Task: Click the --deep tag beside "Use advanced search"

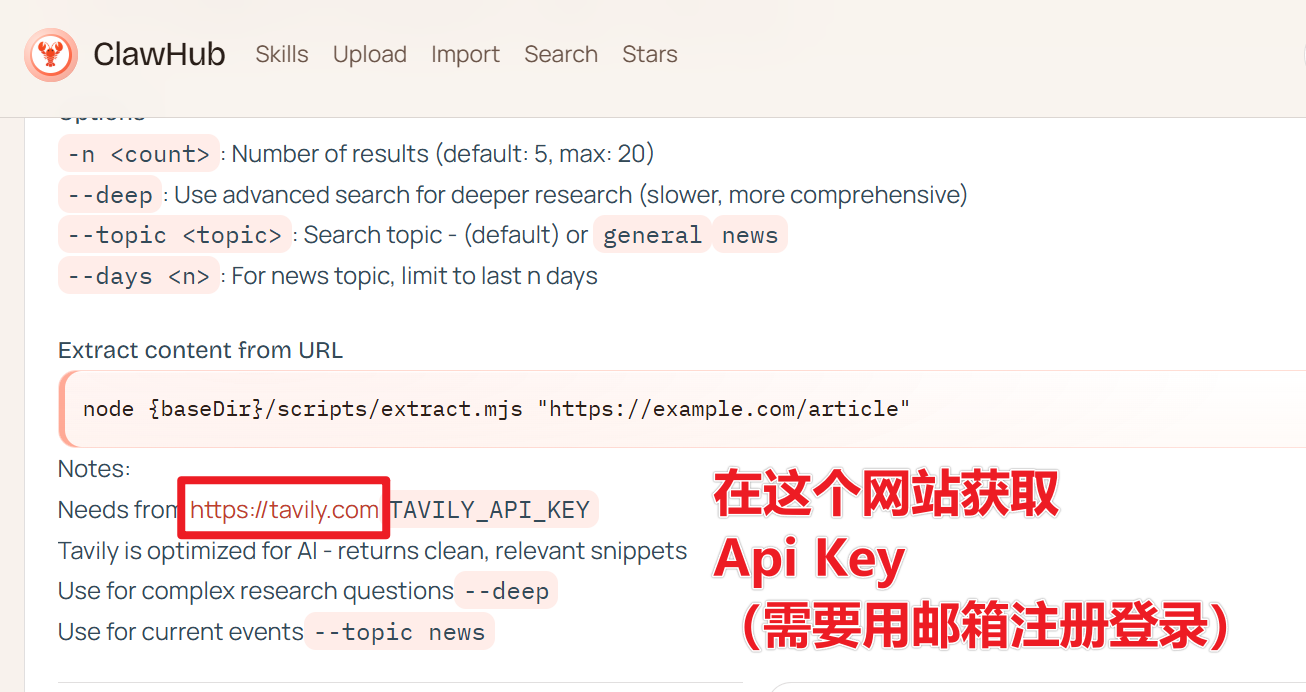Action: (110, 194)
